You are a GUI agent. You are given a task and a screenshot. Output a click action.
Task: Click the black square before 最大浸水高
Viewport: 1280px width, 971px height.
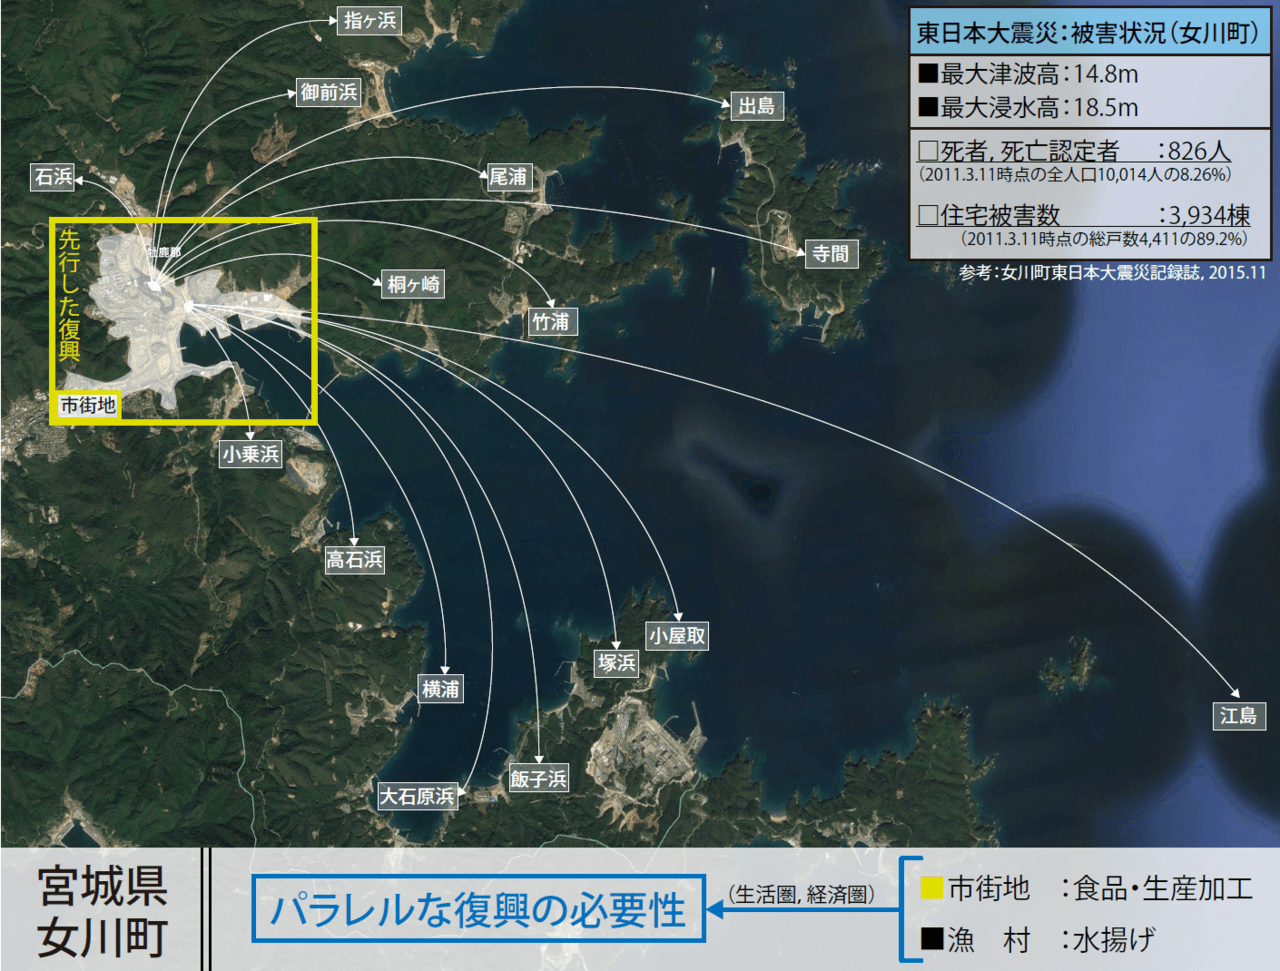928,107
